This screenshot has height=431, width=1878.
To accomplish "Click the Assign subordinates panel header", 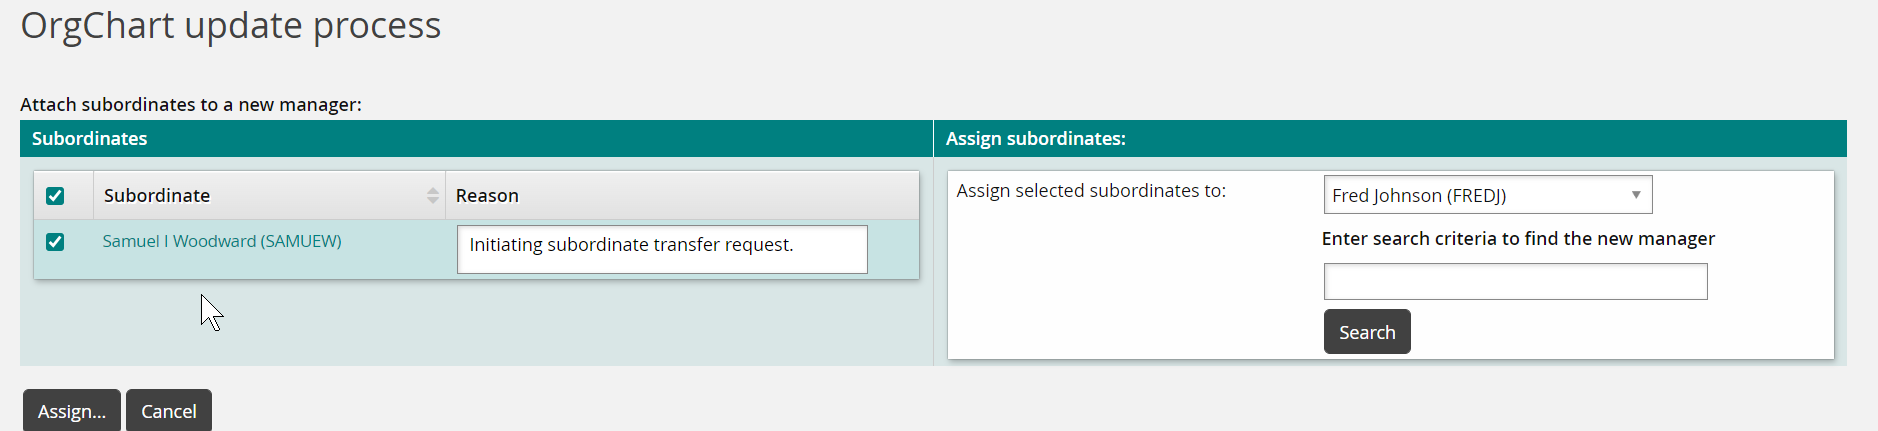I will (1036, 139).
